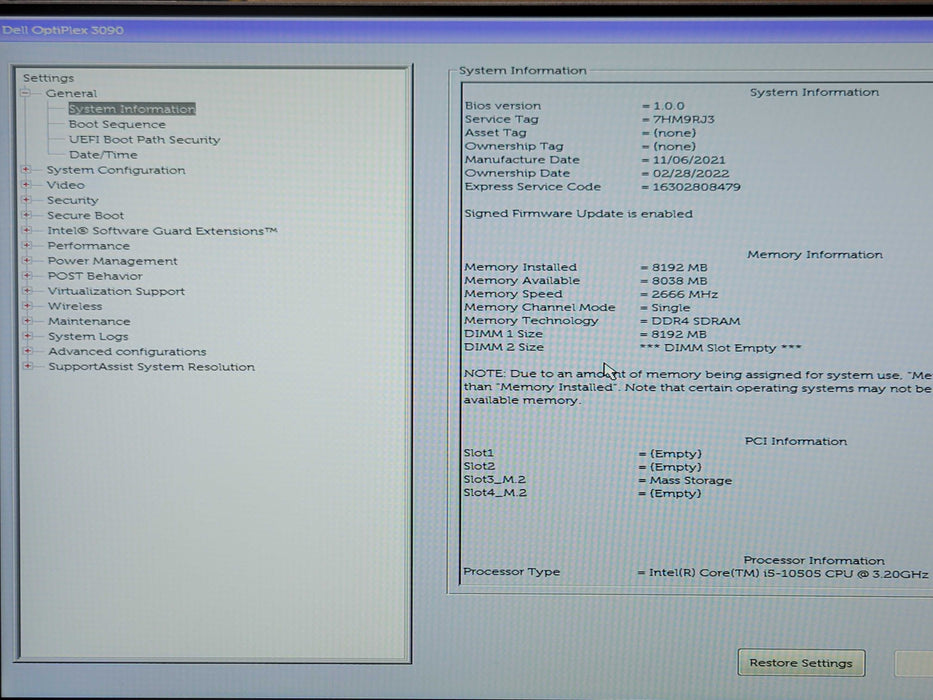Click the Processor Information heading
This screenshot has height=700, width=933.
(813, 561)
